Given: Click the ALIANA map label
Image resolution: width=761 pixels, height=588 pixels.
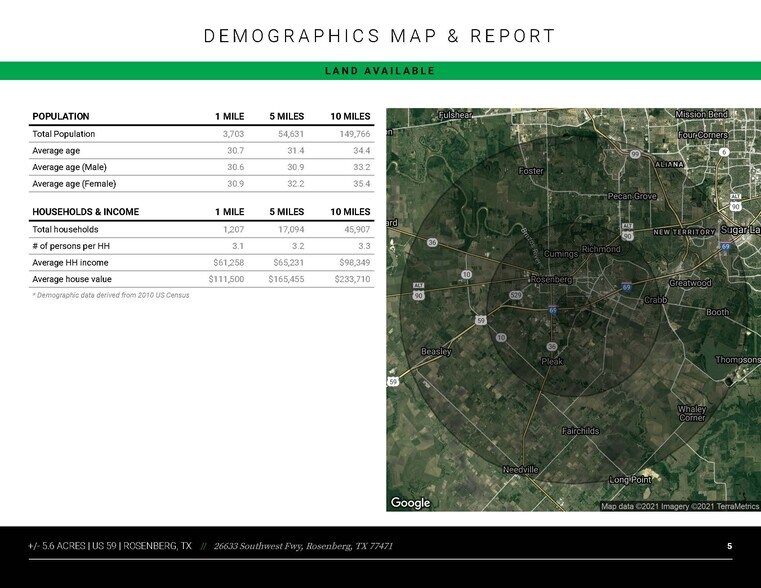Looking at the screenshot, I should [669, 164].
